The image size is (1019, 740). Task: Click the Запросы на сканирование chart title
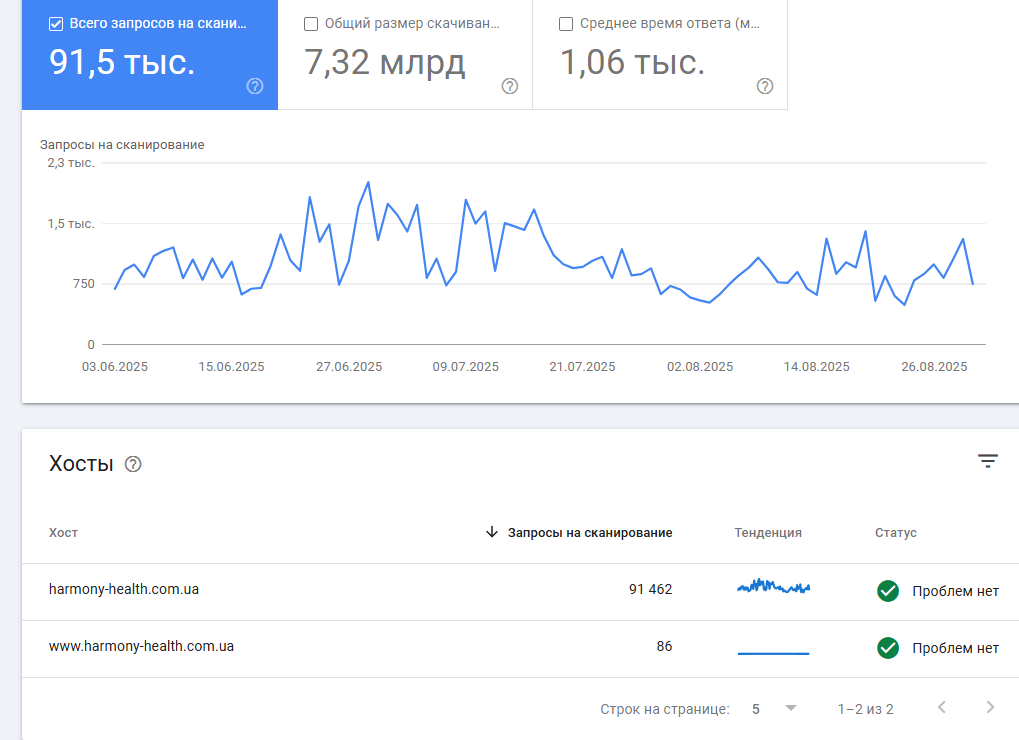(x=122, y=145)
